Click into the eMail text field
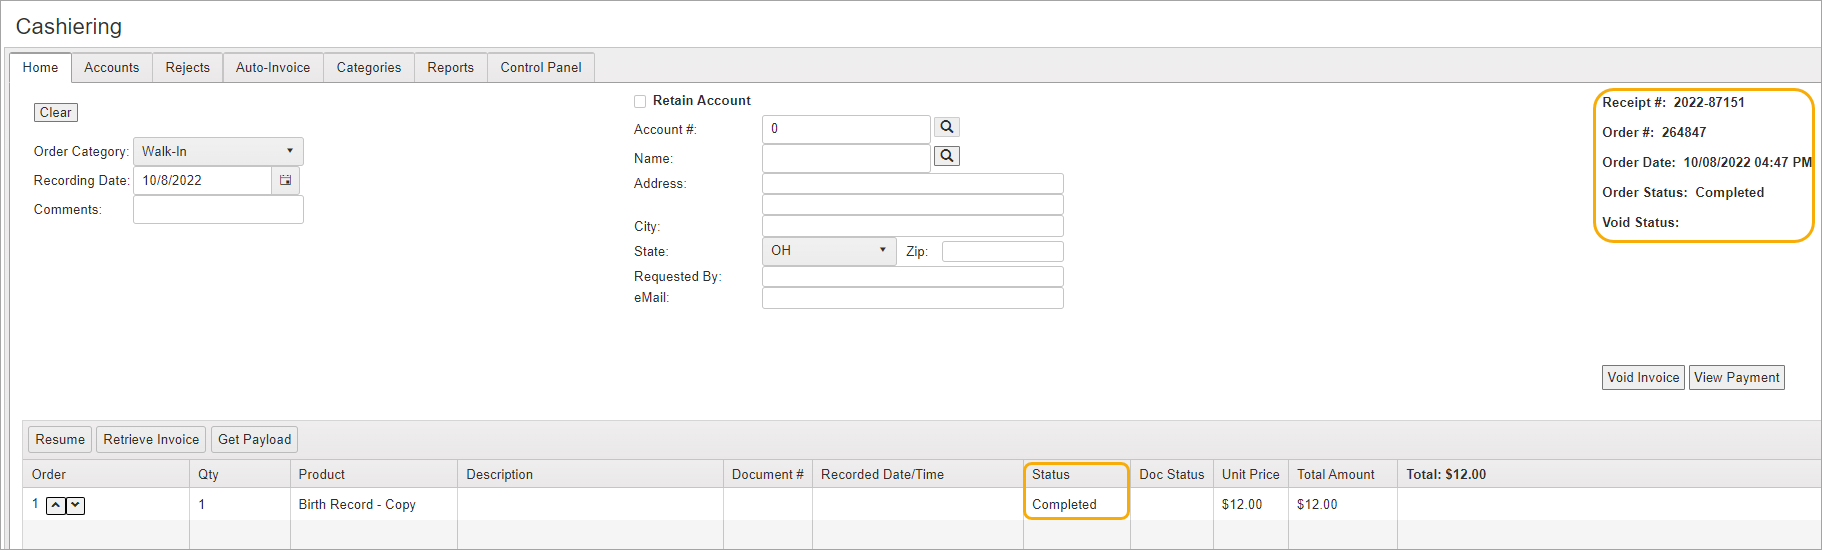The height and width of the screenshot is (550, 1822). coord(912,298)
